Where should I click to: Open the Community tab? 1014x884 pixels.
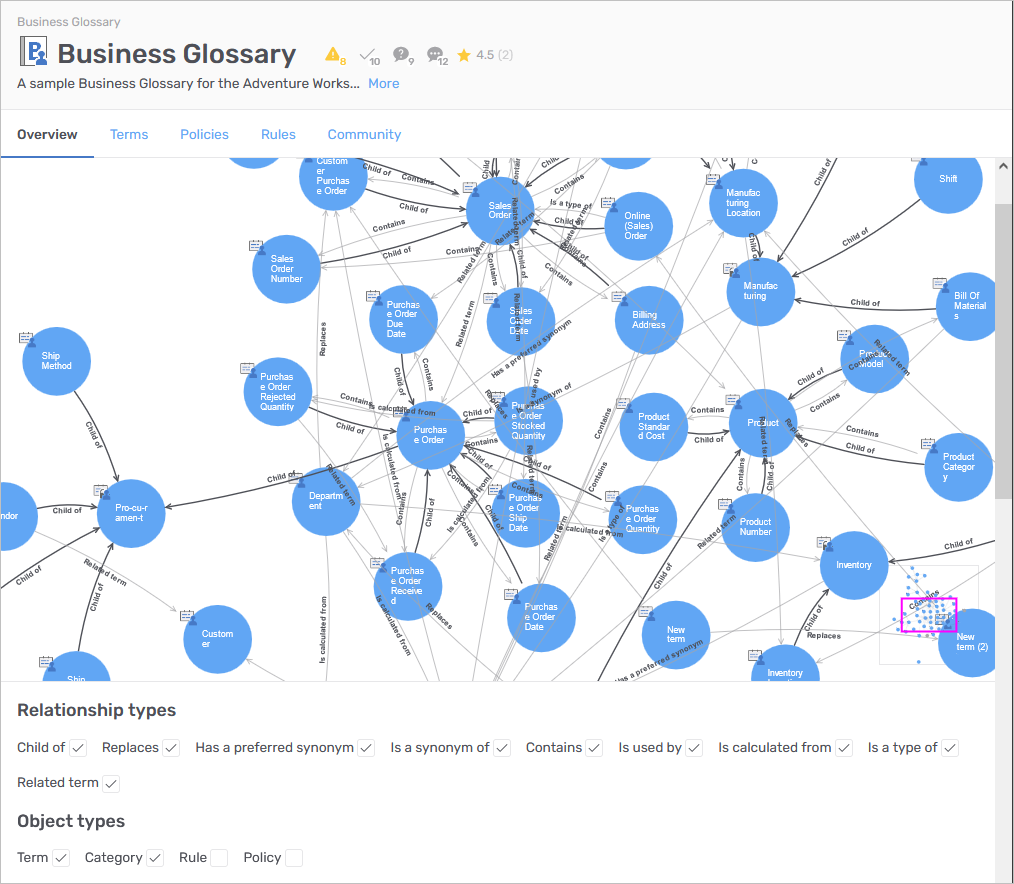pos(364,134)
